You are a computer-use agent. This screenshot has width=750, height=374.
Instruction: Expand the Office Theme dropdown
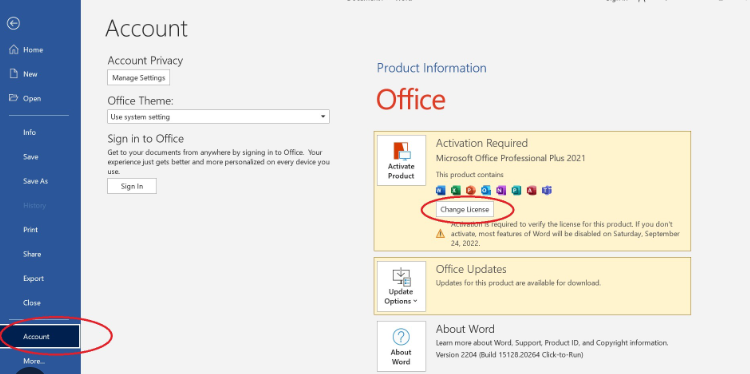click(218, 117)
